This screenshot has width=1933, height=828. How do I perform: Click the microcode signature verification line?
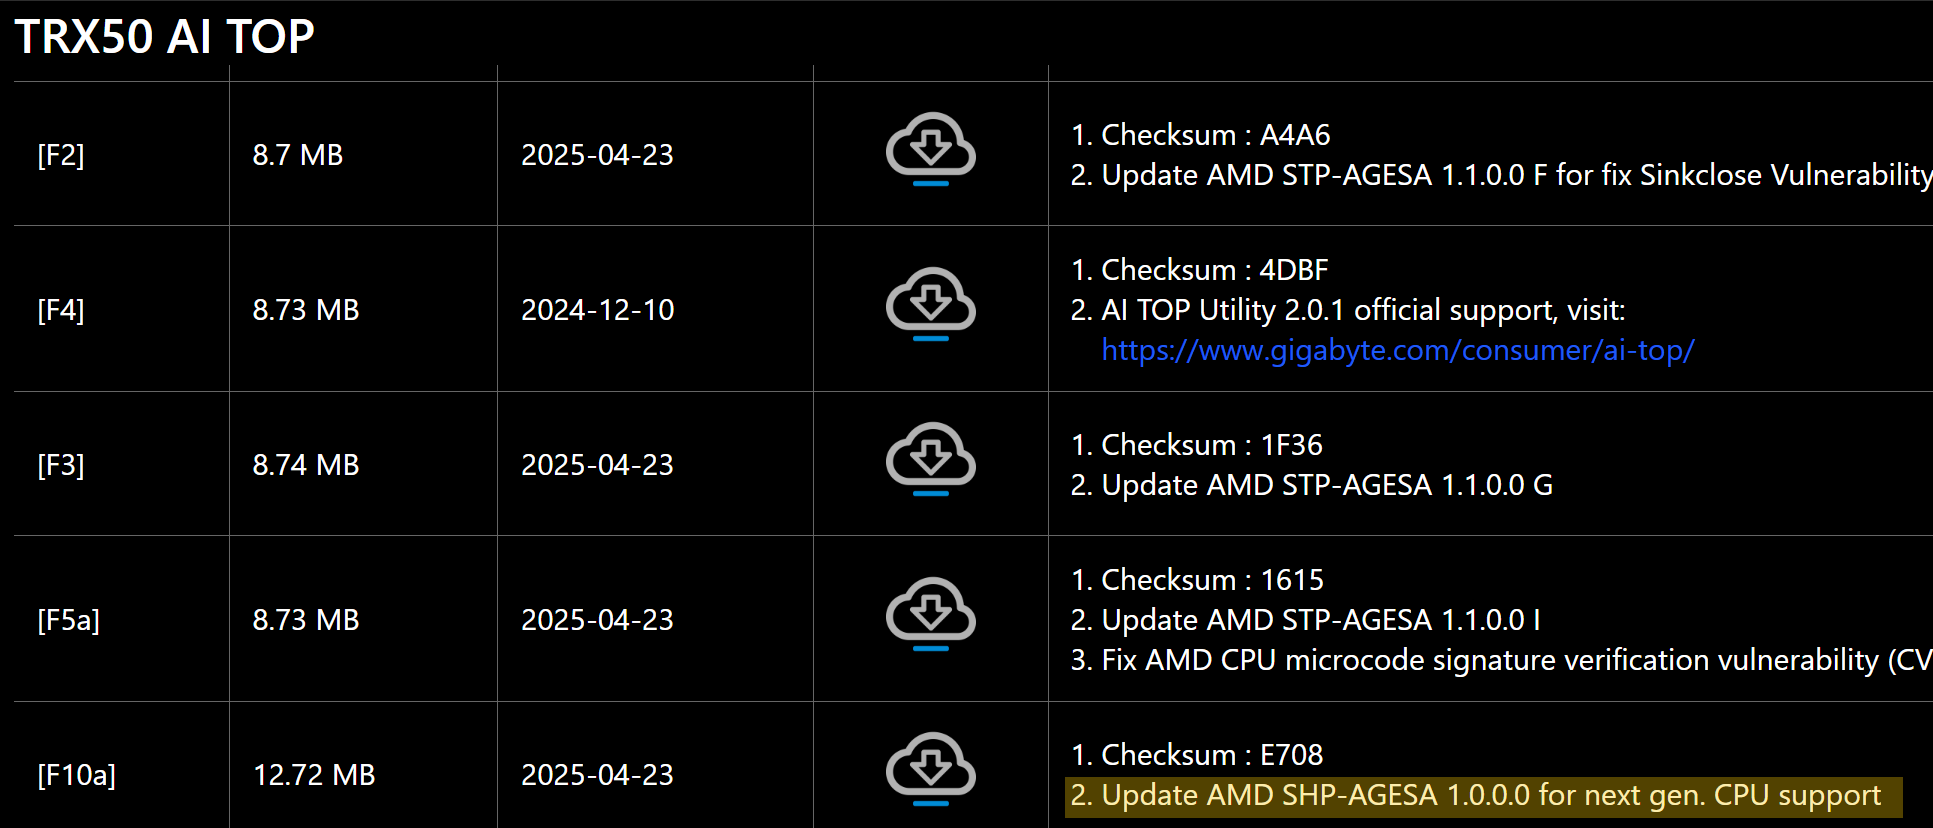pyautogui.click(x=1500, y=660)
